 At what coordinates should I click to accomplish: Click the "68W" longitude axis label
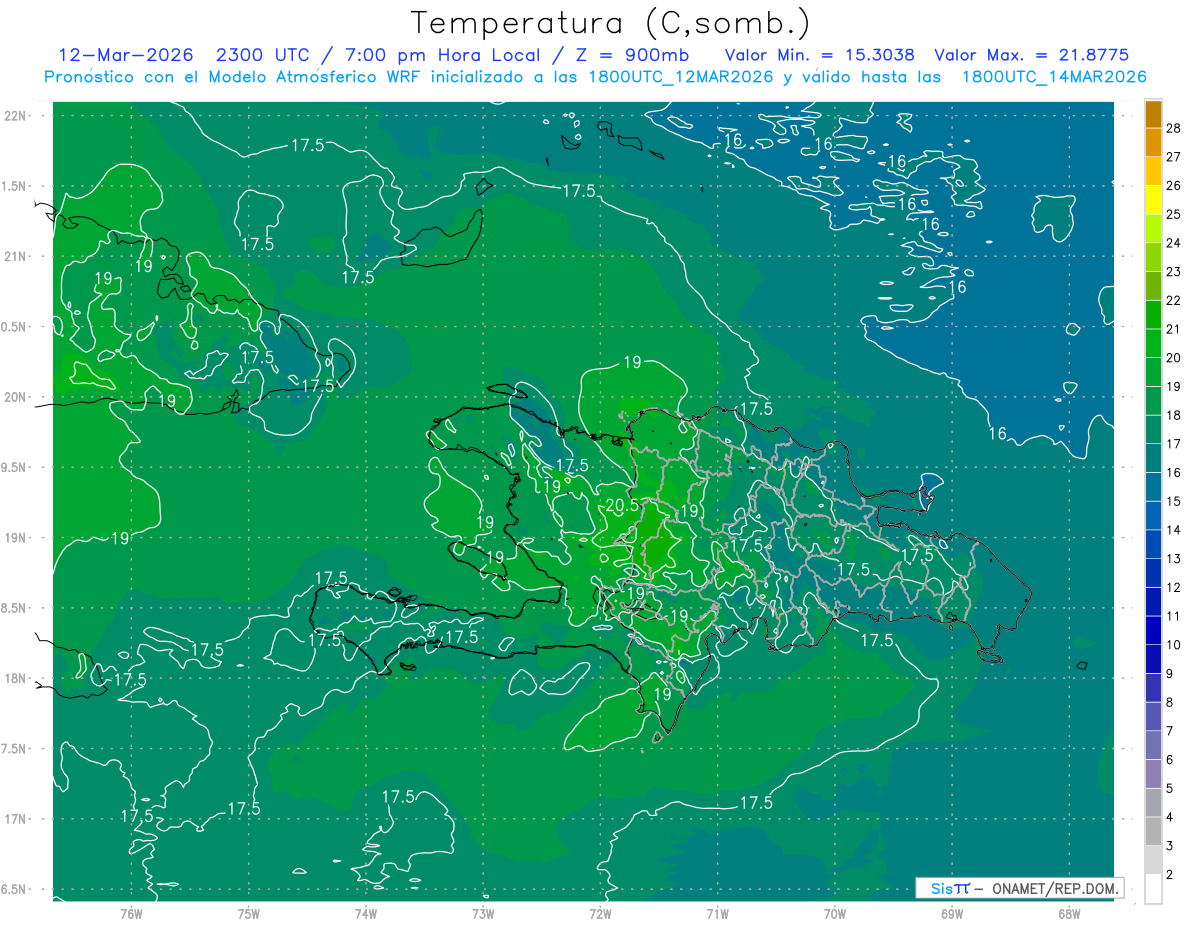(x=1069, y=913)
